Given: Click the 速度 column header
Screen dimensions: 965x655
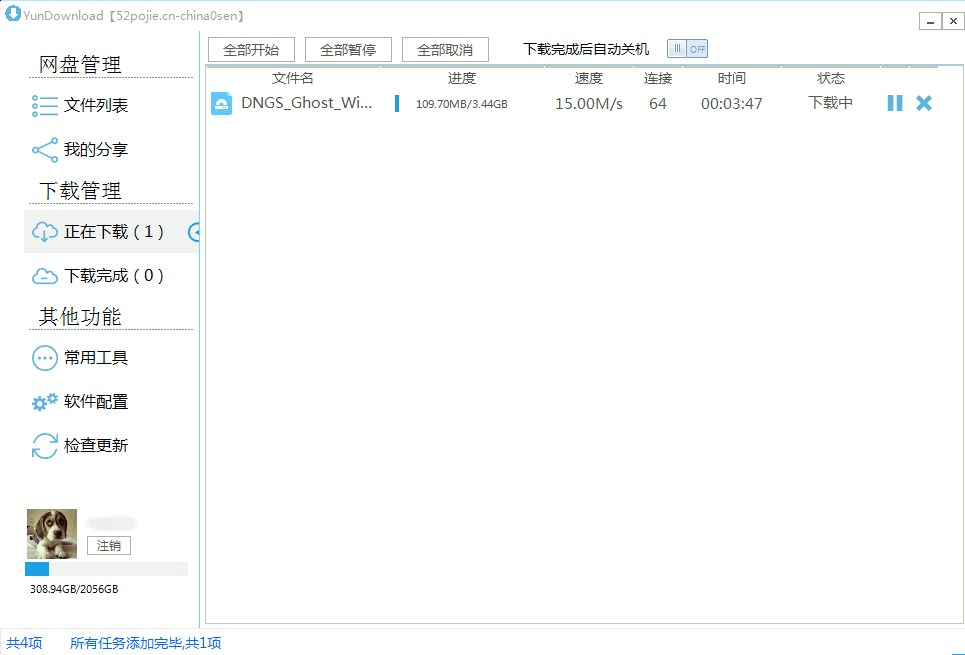Looking at the screenshot, I should [588, 78].
